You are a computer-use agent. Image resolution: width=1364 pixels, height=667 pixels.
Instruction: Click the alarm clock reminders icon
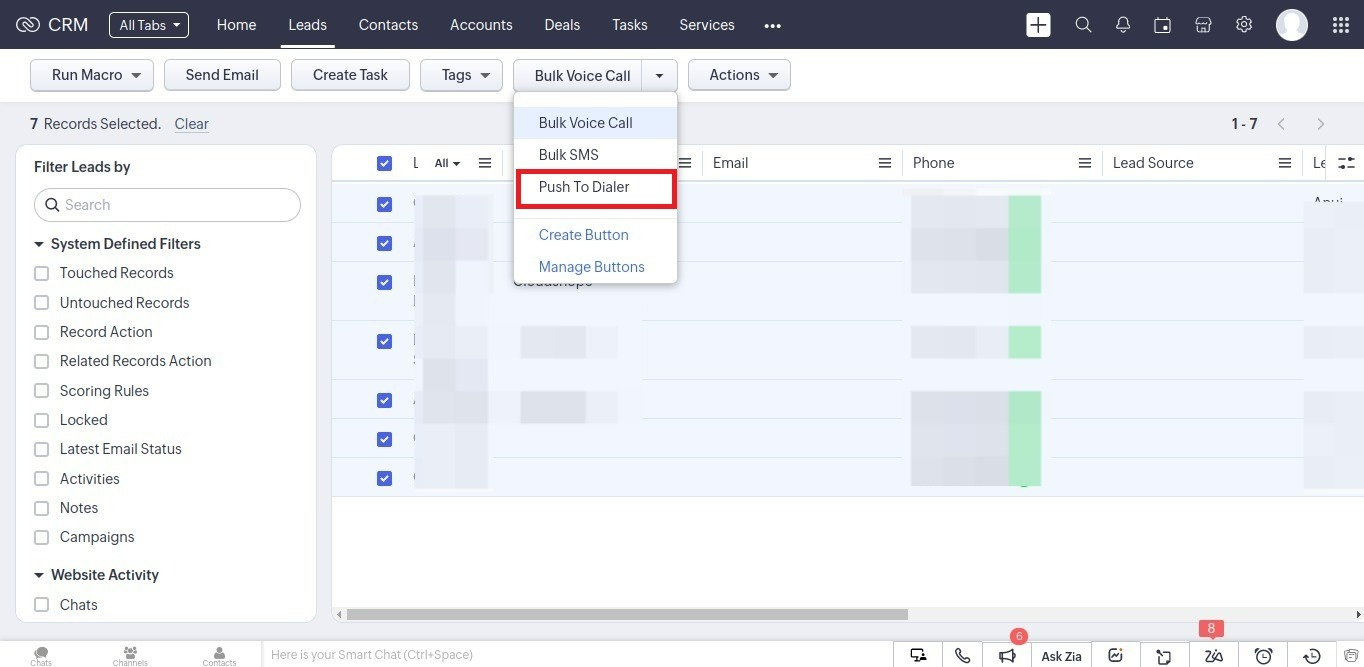1264,656
